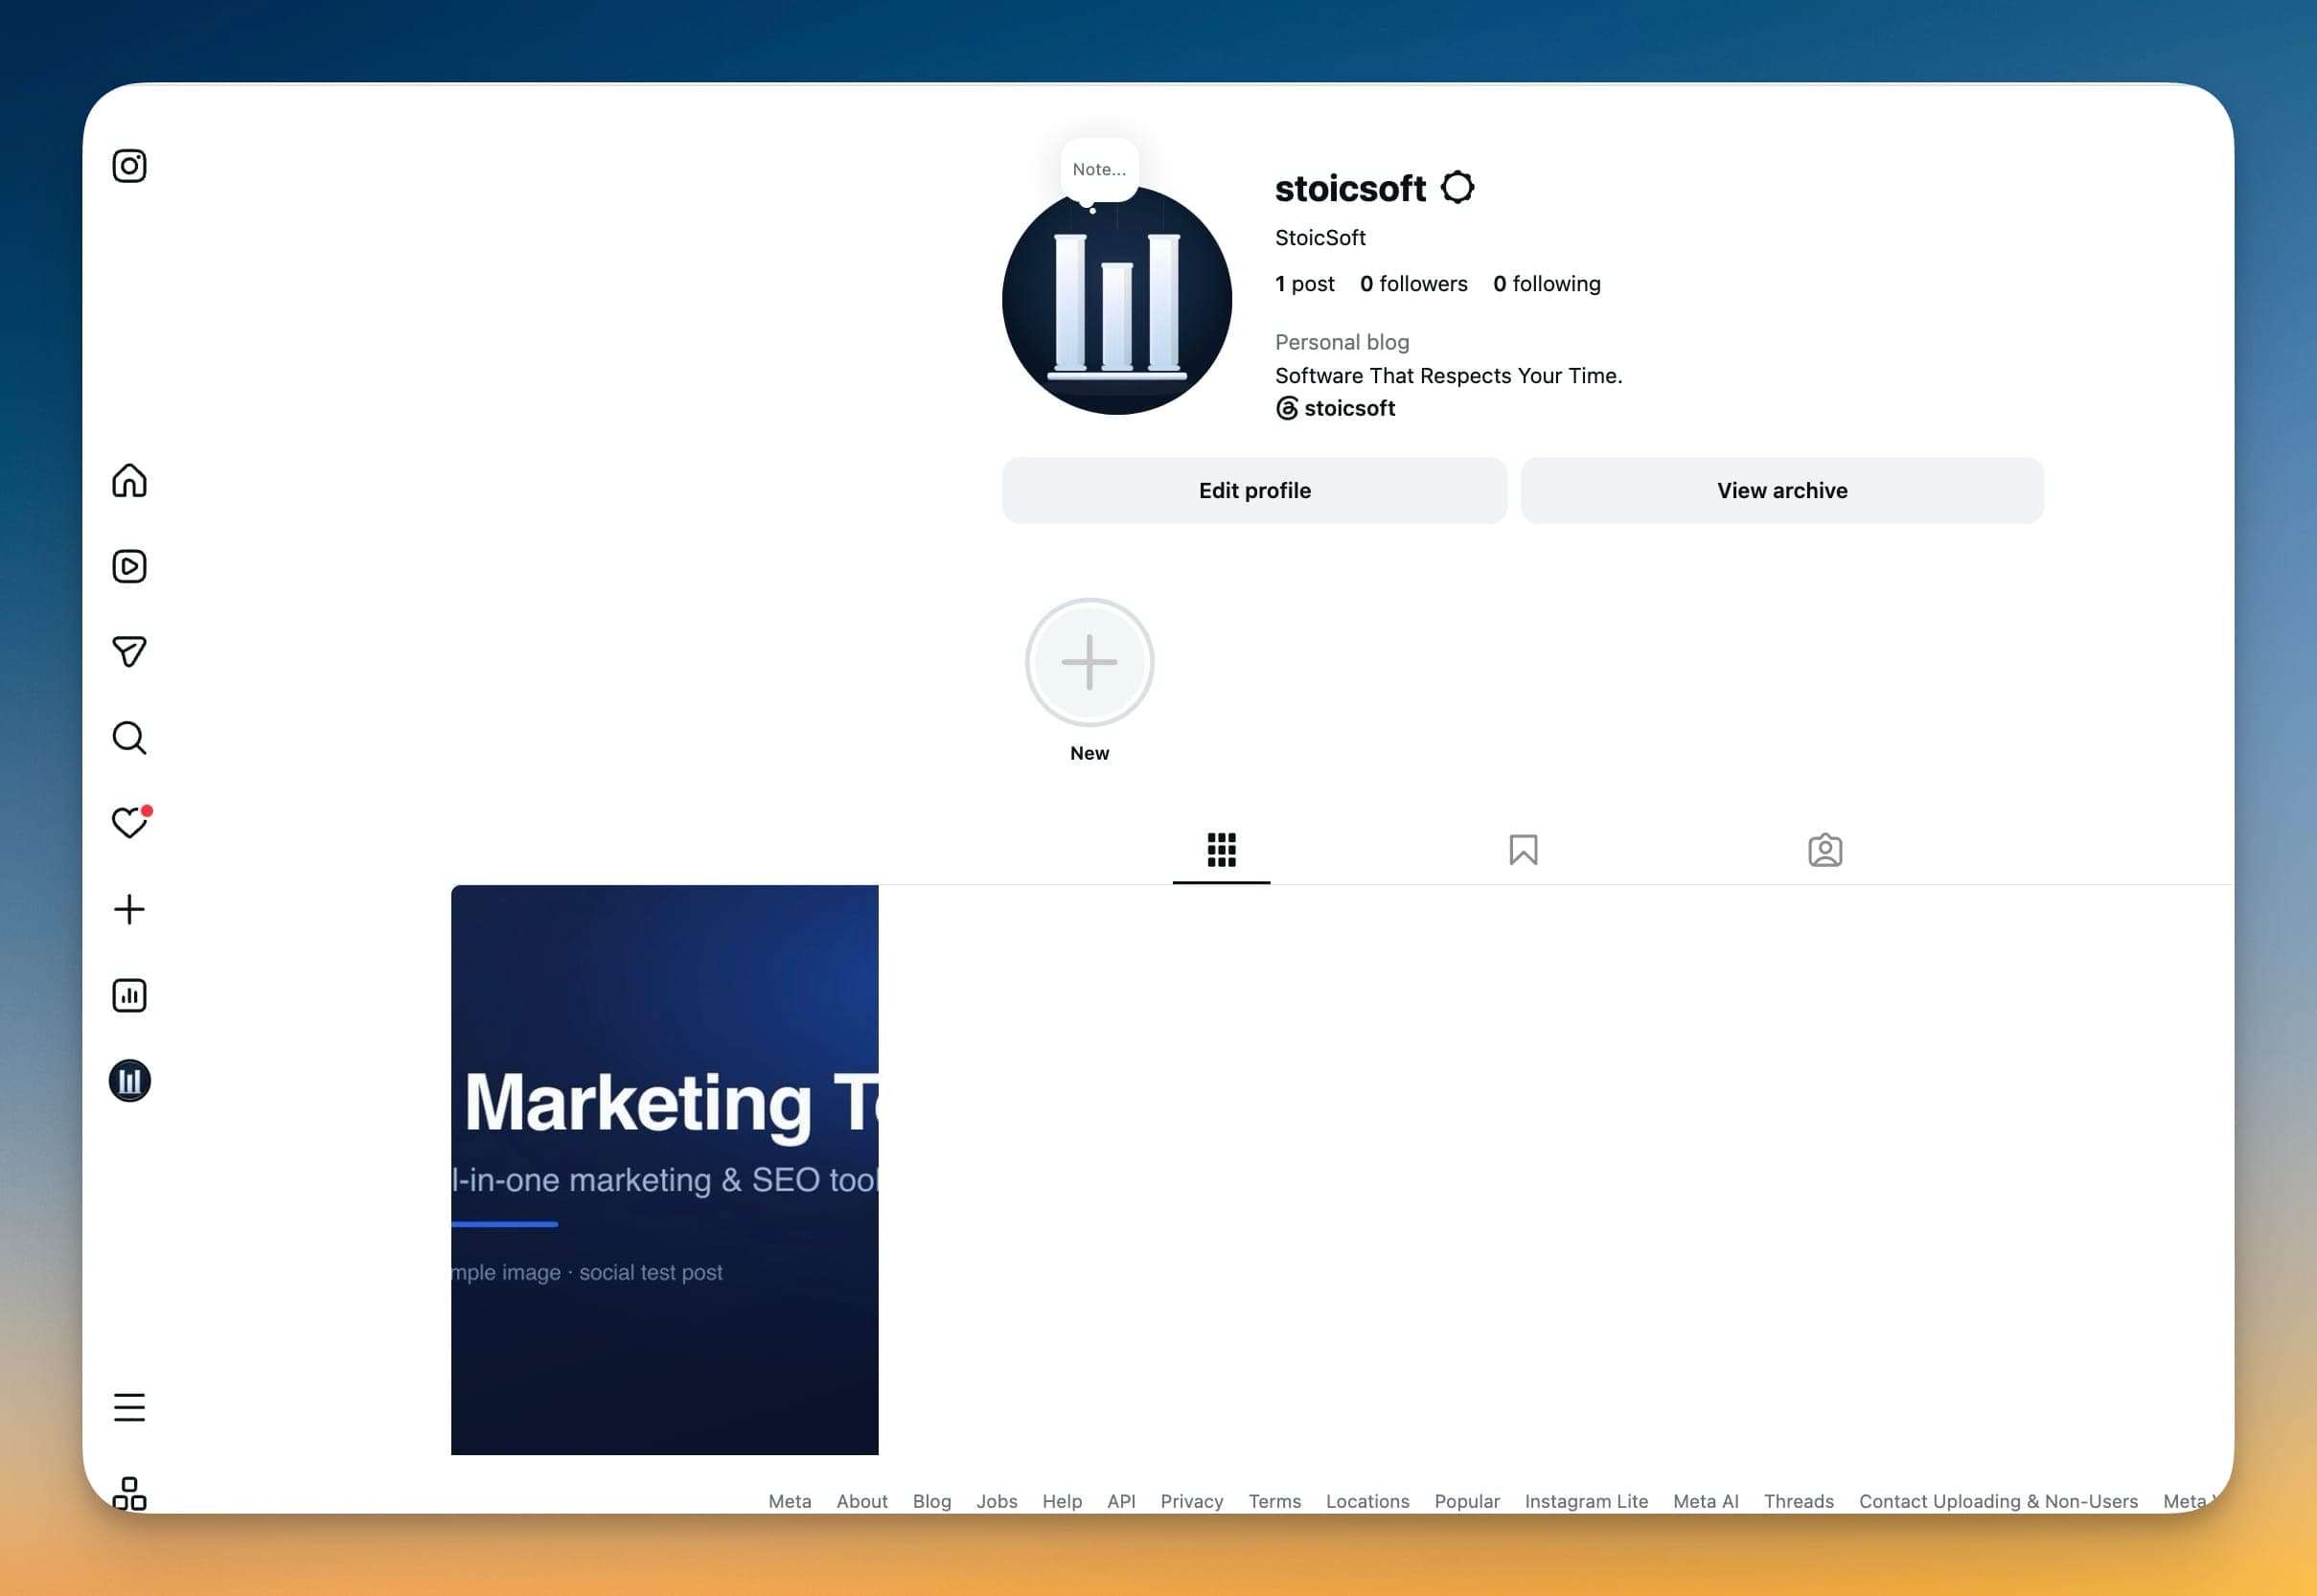The height and width of the screenshot is (1596, 2317).
Task: Open Terms footer link
Action: click(1274, 1501)
